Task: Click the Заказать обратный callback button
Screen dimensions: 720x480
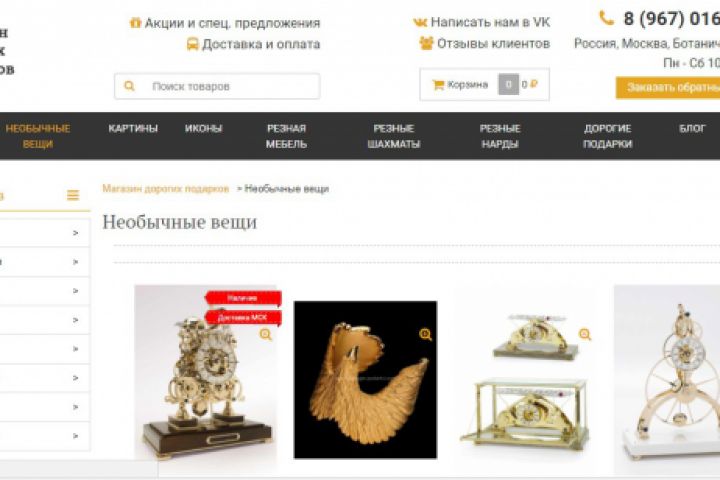Action: point(668,87)
